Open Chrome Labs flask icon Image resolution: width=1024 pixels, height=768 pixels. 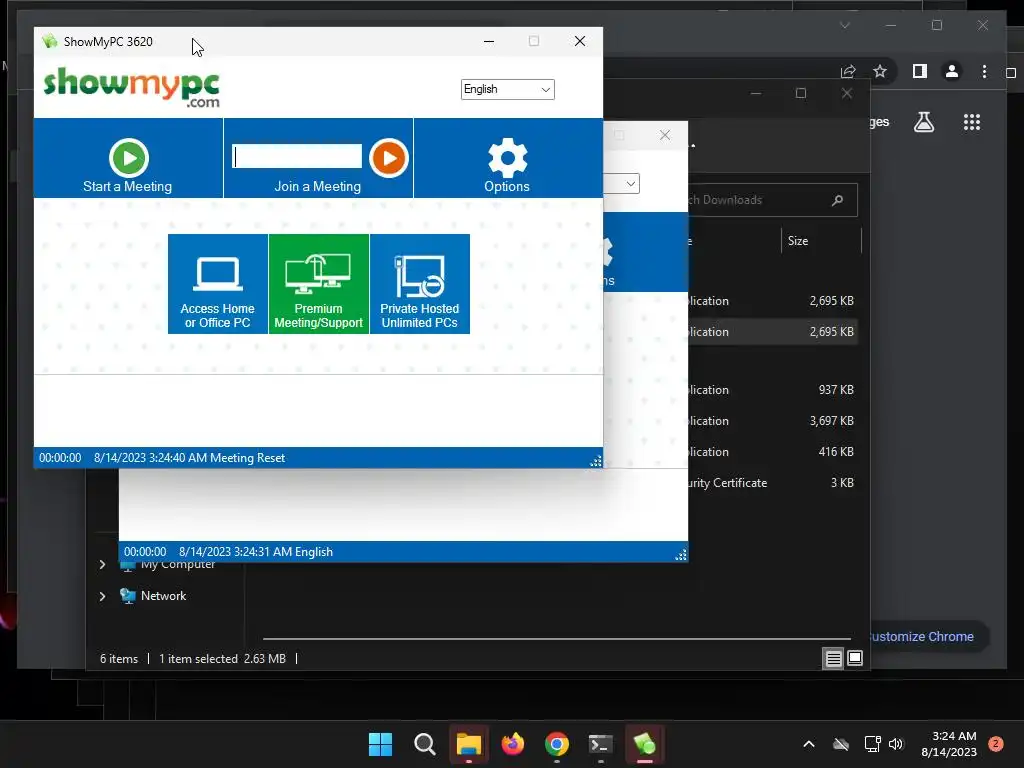(923, 121)
